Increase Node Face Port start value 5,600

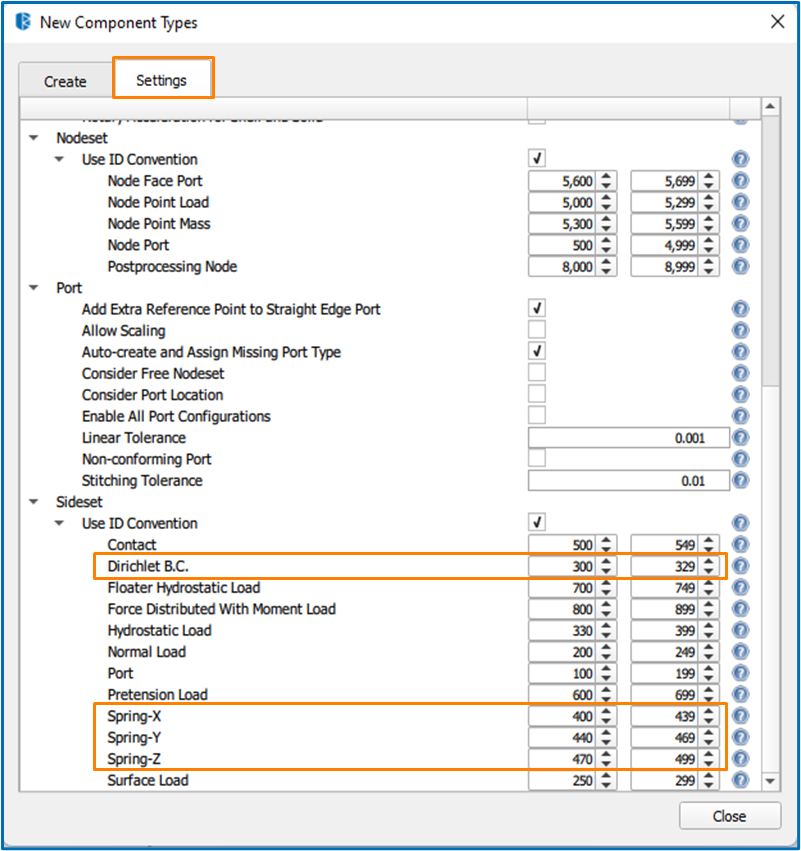(x=606, y=176)
